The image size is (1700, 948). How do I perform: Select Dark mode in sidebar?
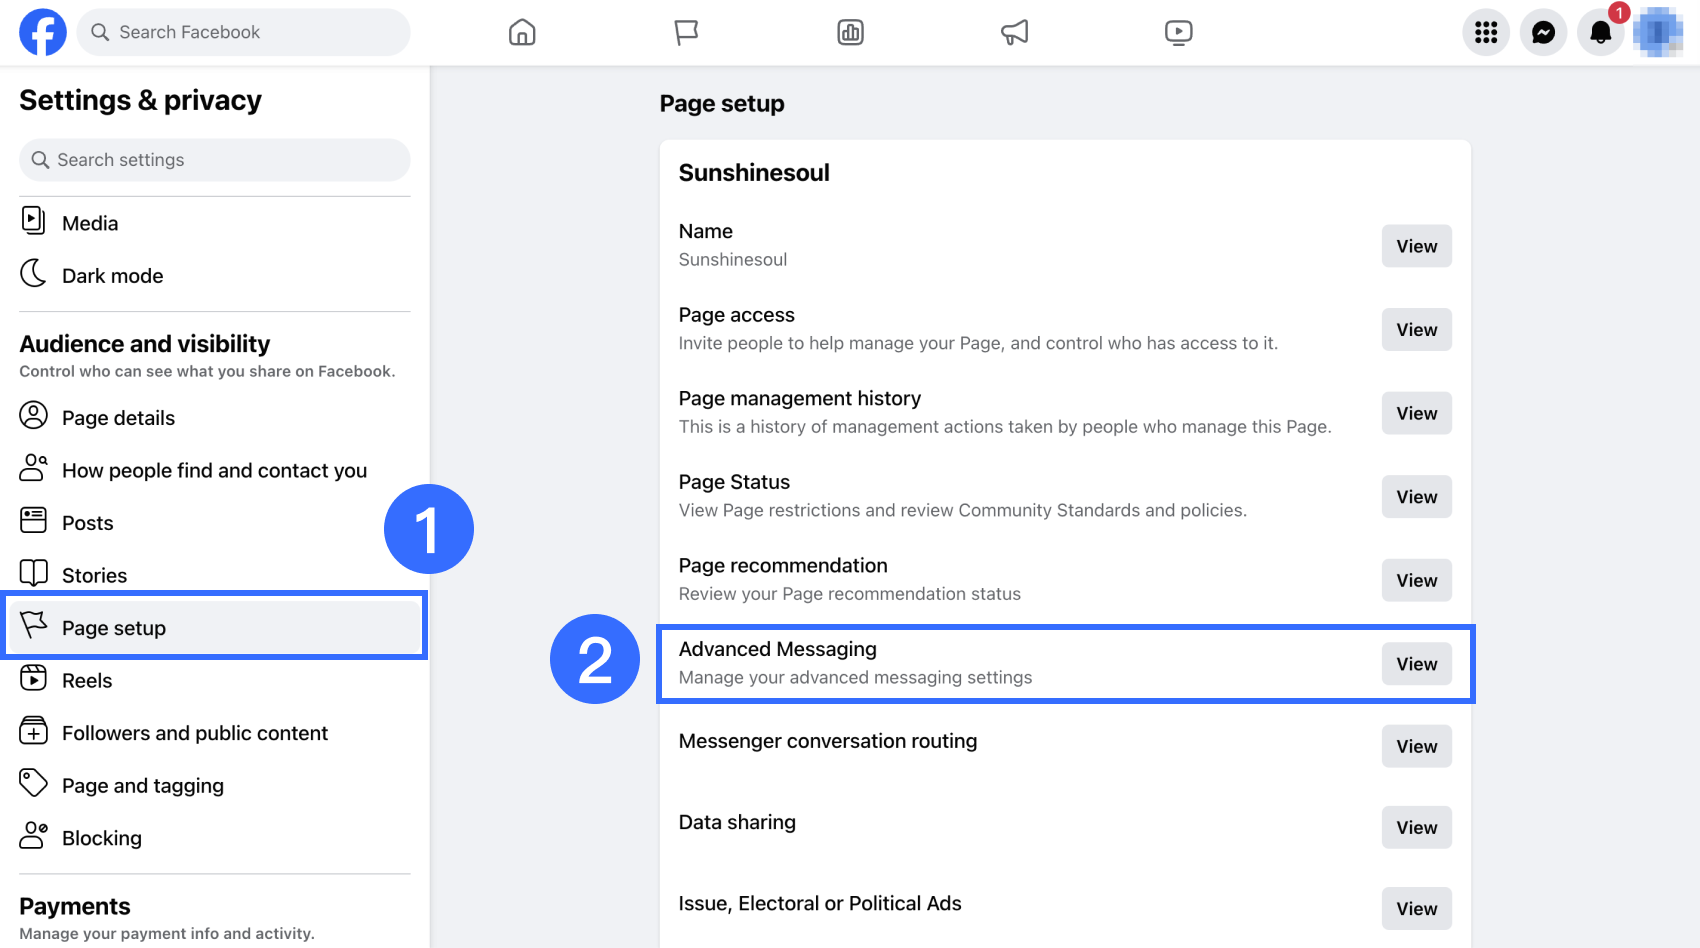pos(112,276)
